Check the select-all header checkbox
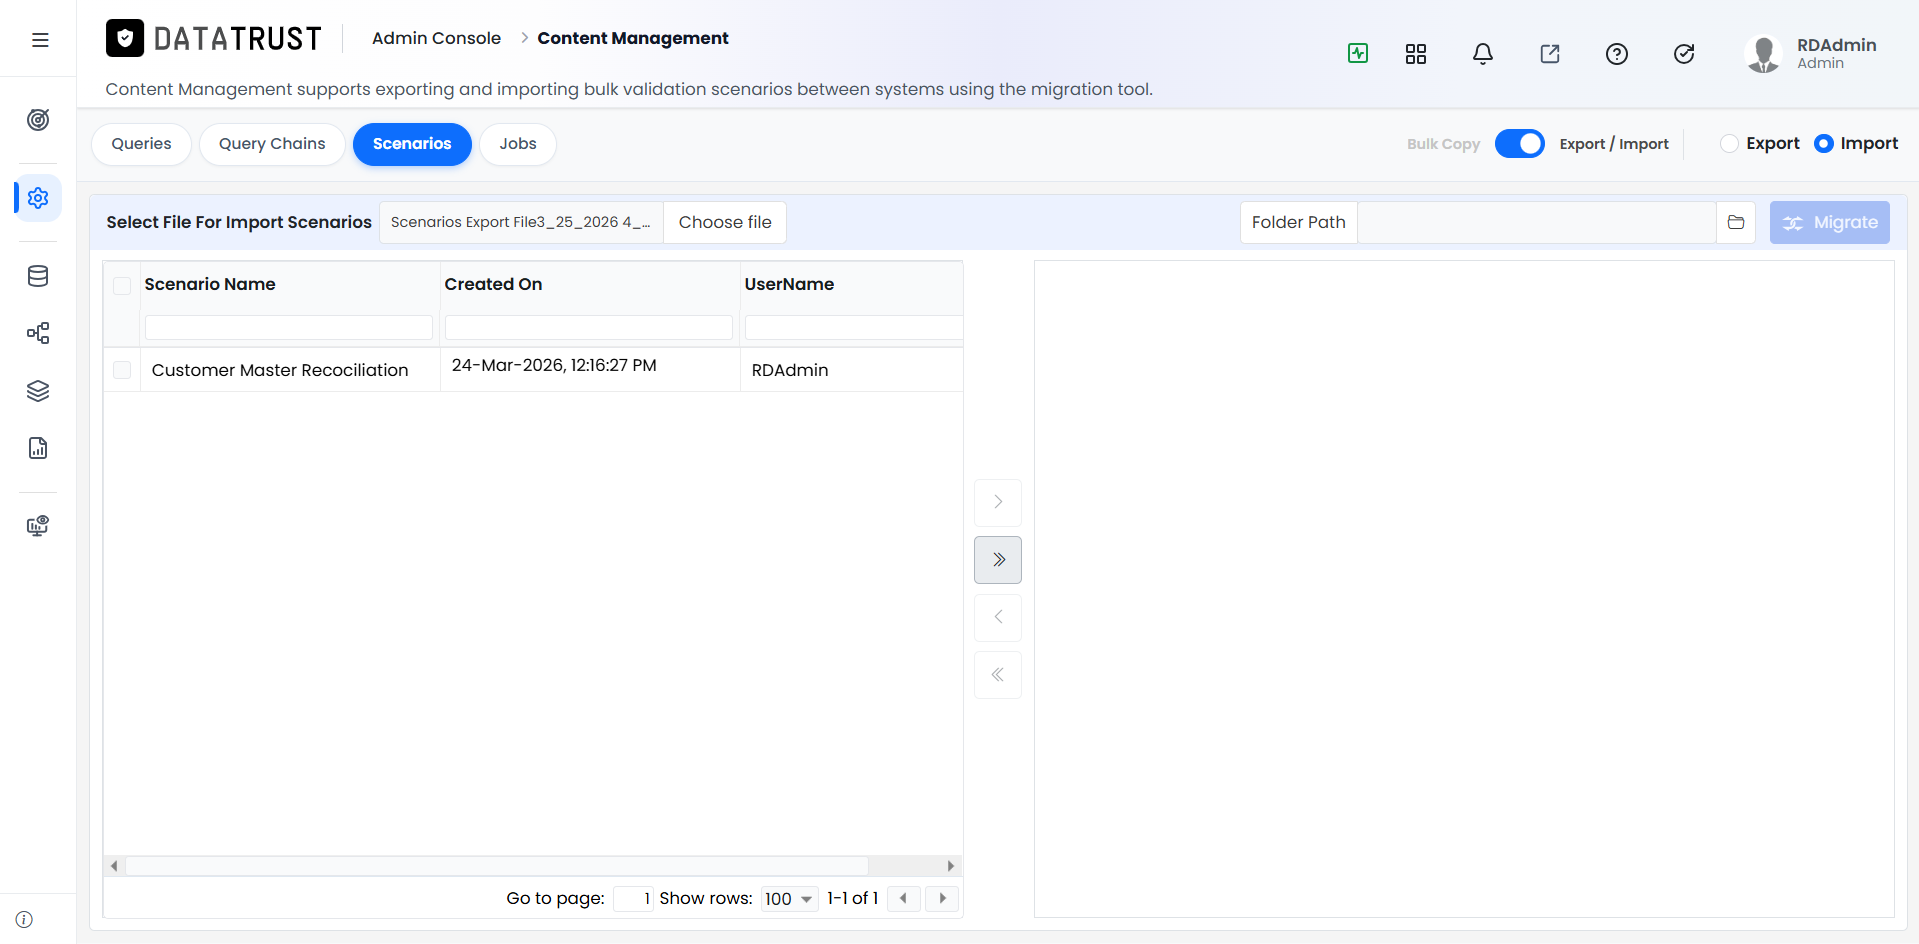Screen dimensions: 1919x944 [122, 286]
